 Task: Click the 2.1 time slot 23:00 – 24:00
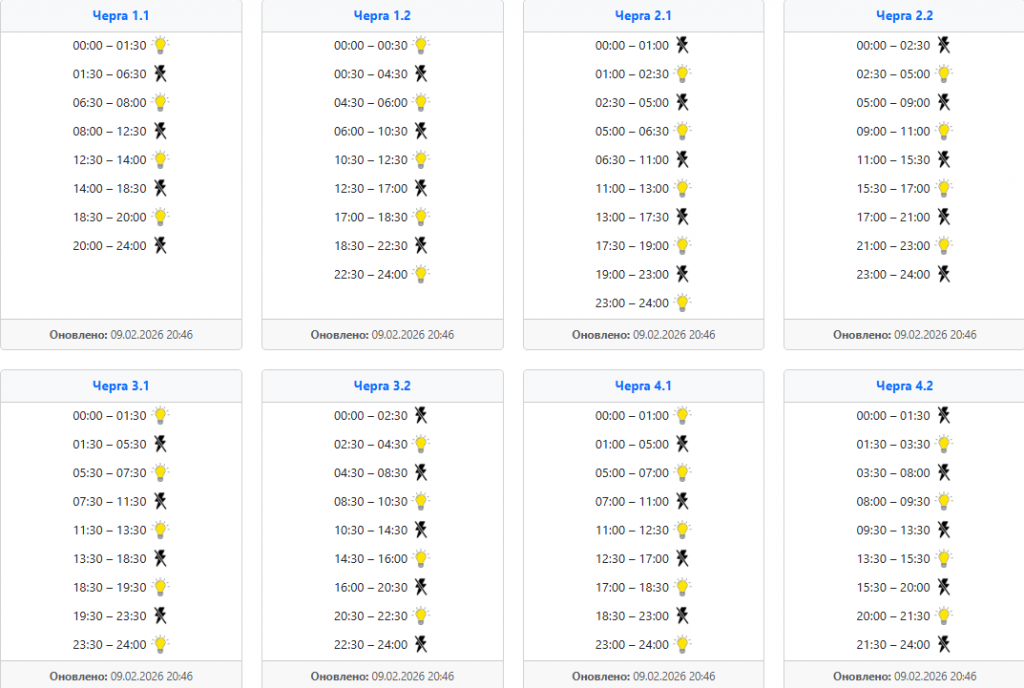632,303
